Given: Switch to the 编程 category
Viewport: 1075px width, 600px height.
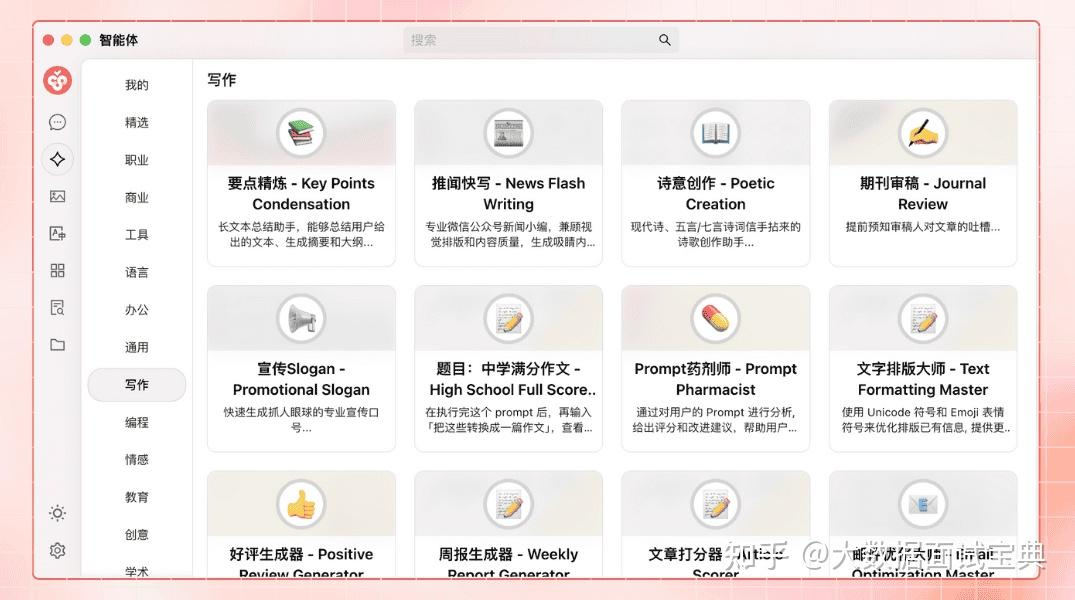Looking at the screenshot, I should tap(136, 422).
